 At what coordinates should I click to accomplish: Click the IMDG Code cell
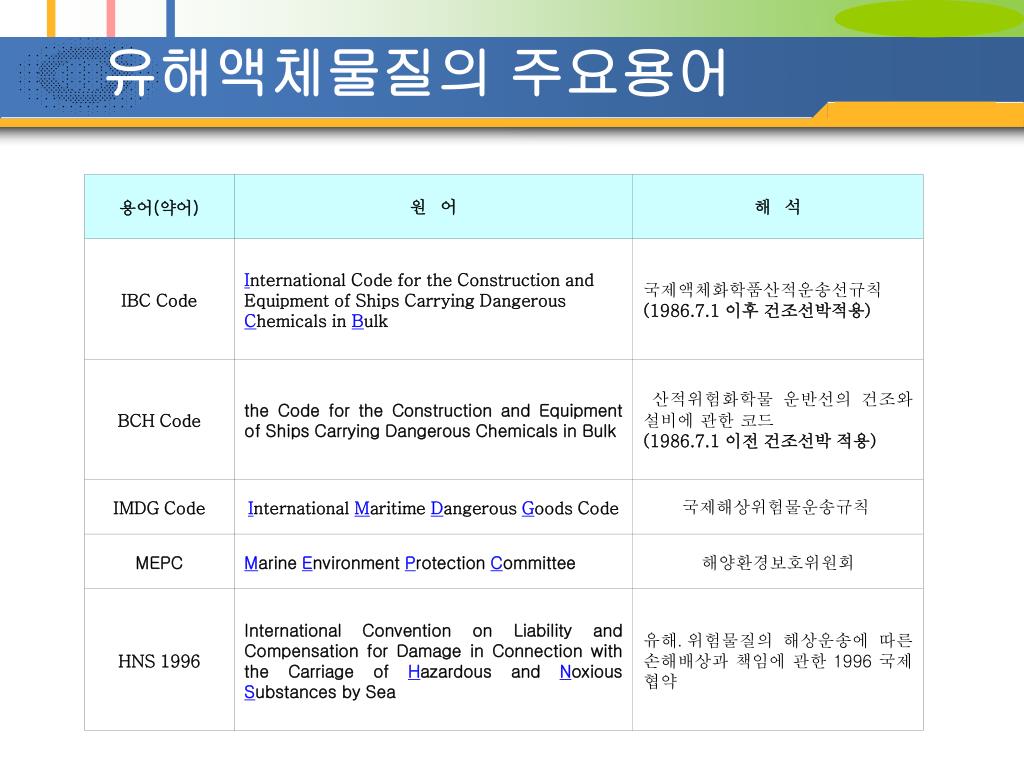[x=159, y=508]
